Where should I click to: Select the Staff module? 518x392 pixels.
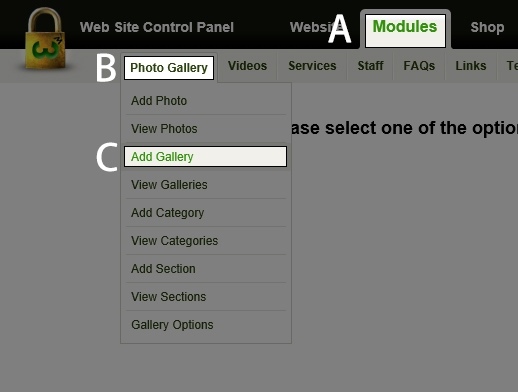click(x=370, y=66)
